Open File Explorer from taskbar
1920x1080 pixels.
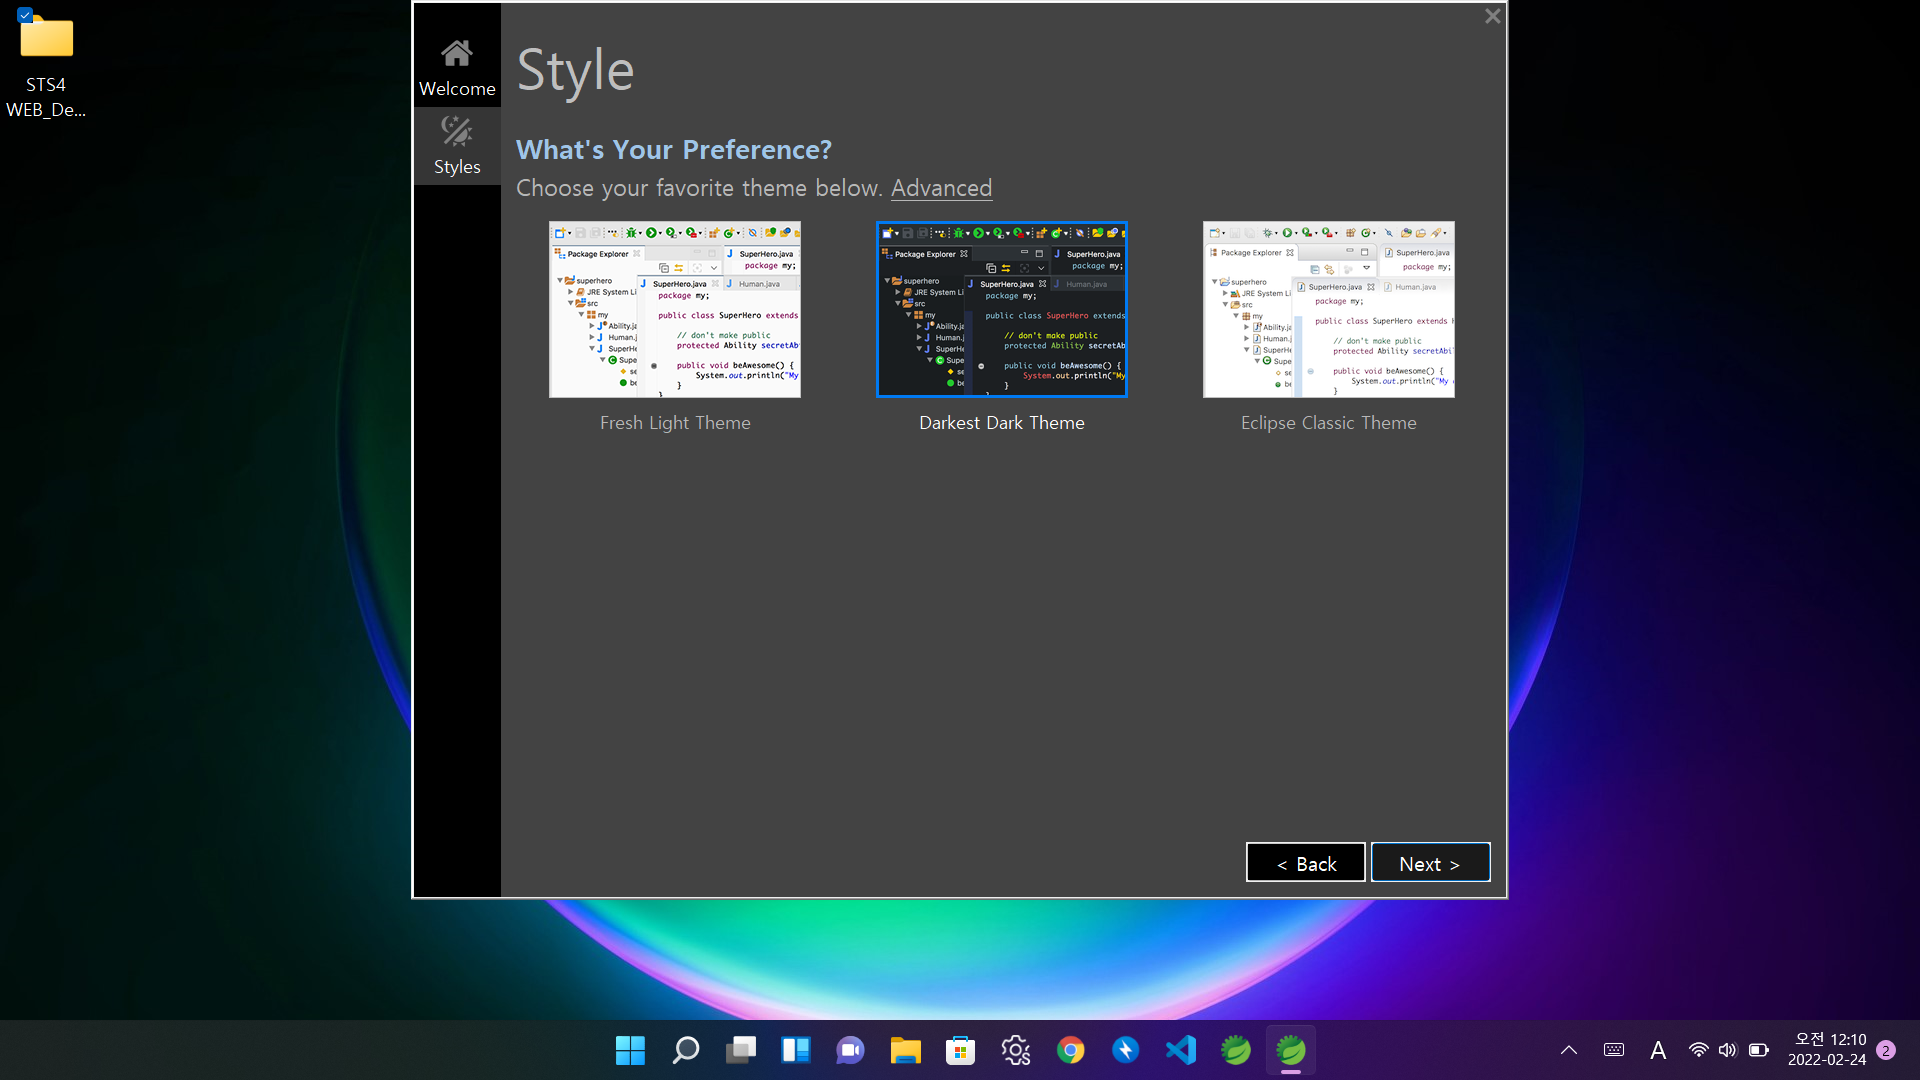pos(905,1050)
